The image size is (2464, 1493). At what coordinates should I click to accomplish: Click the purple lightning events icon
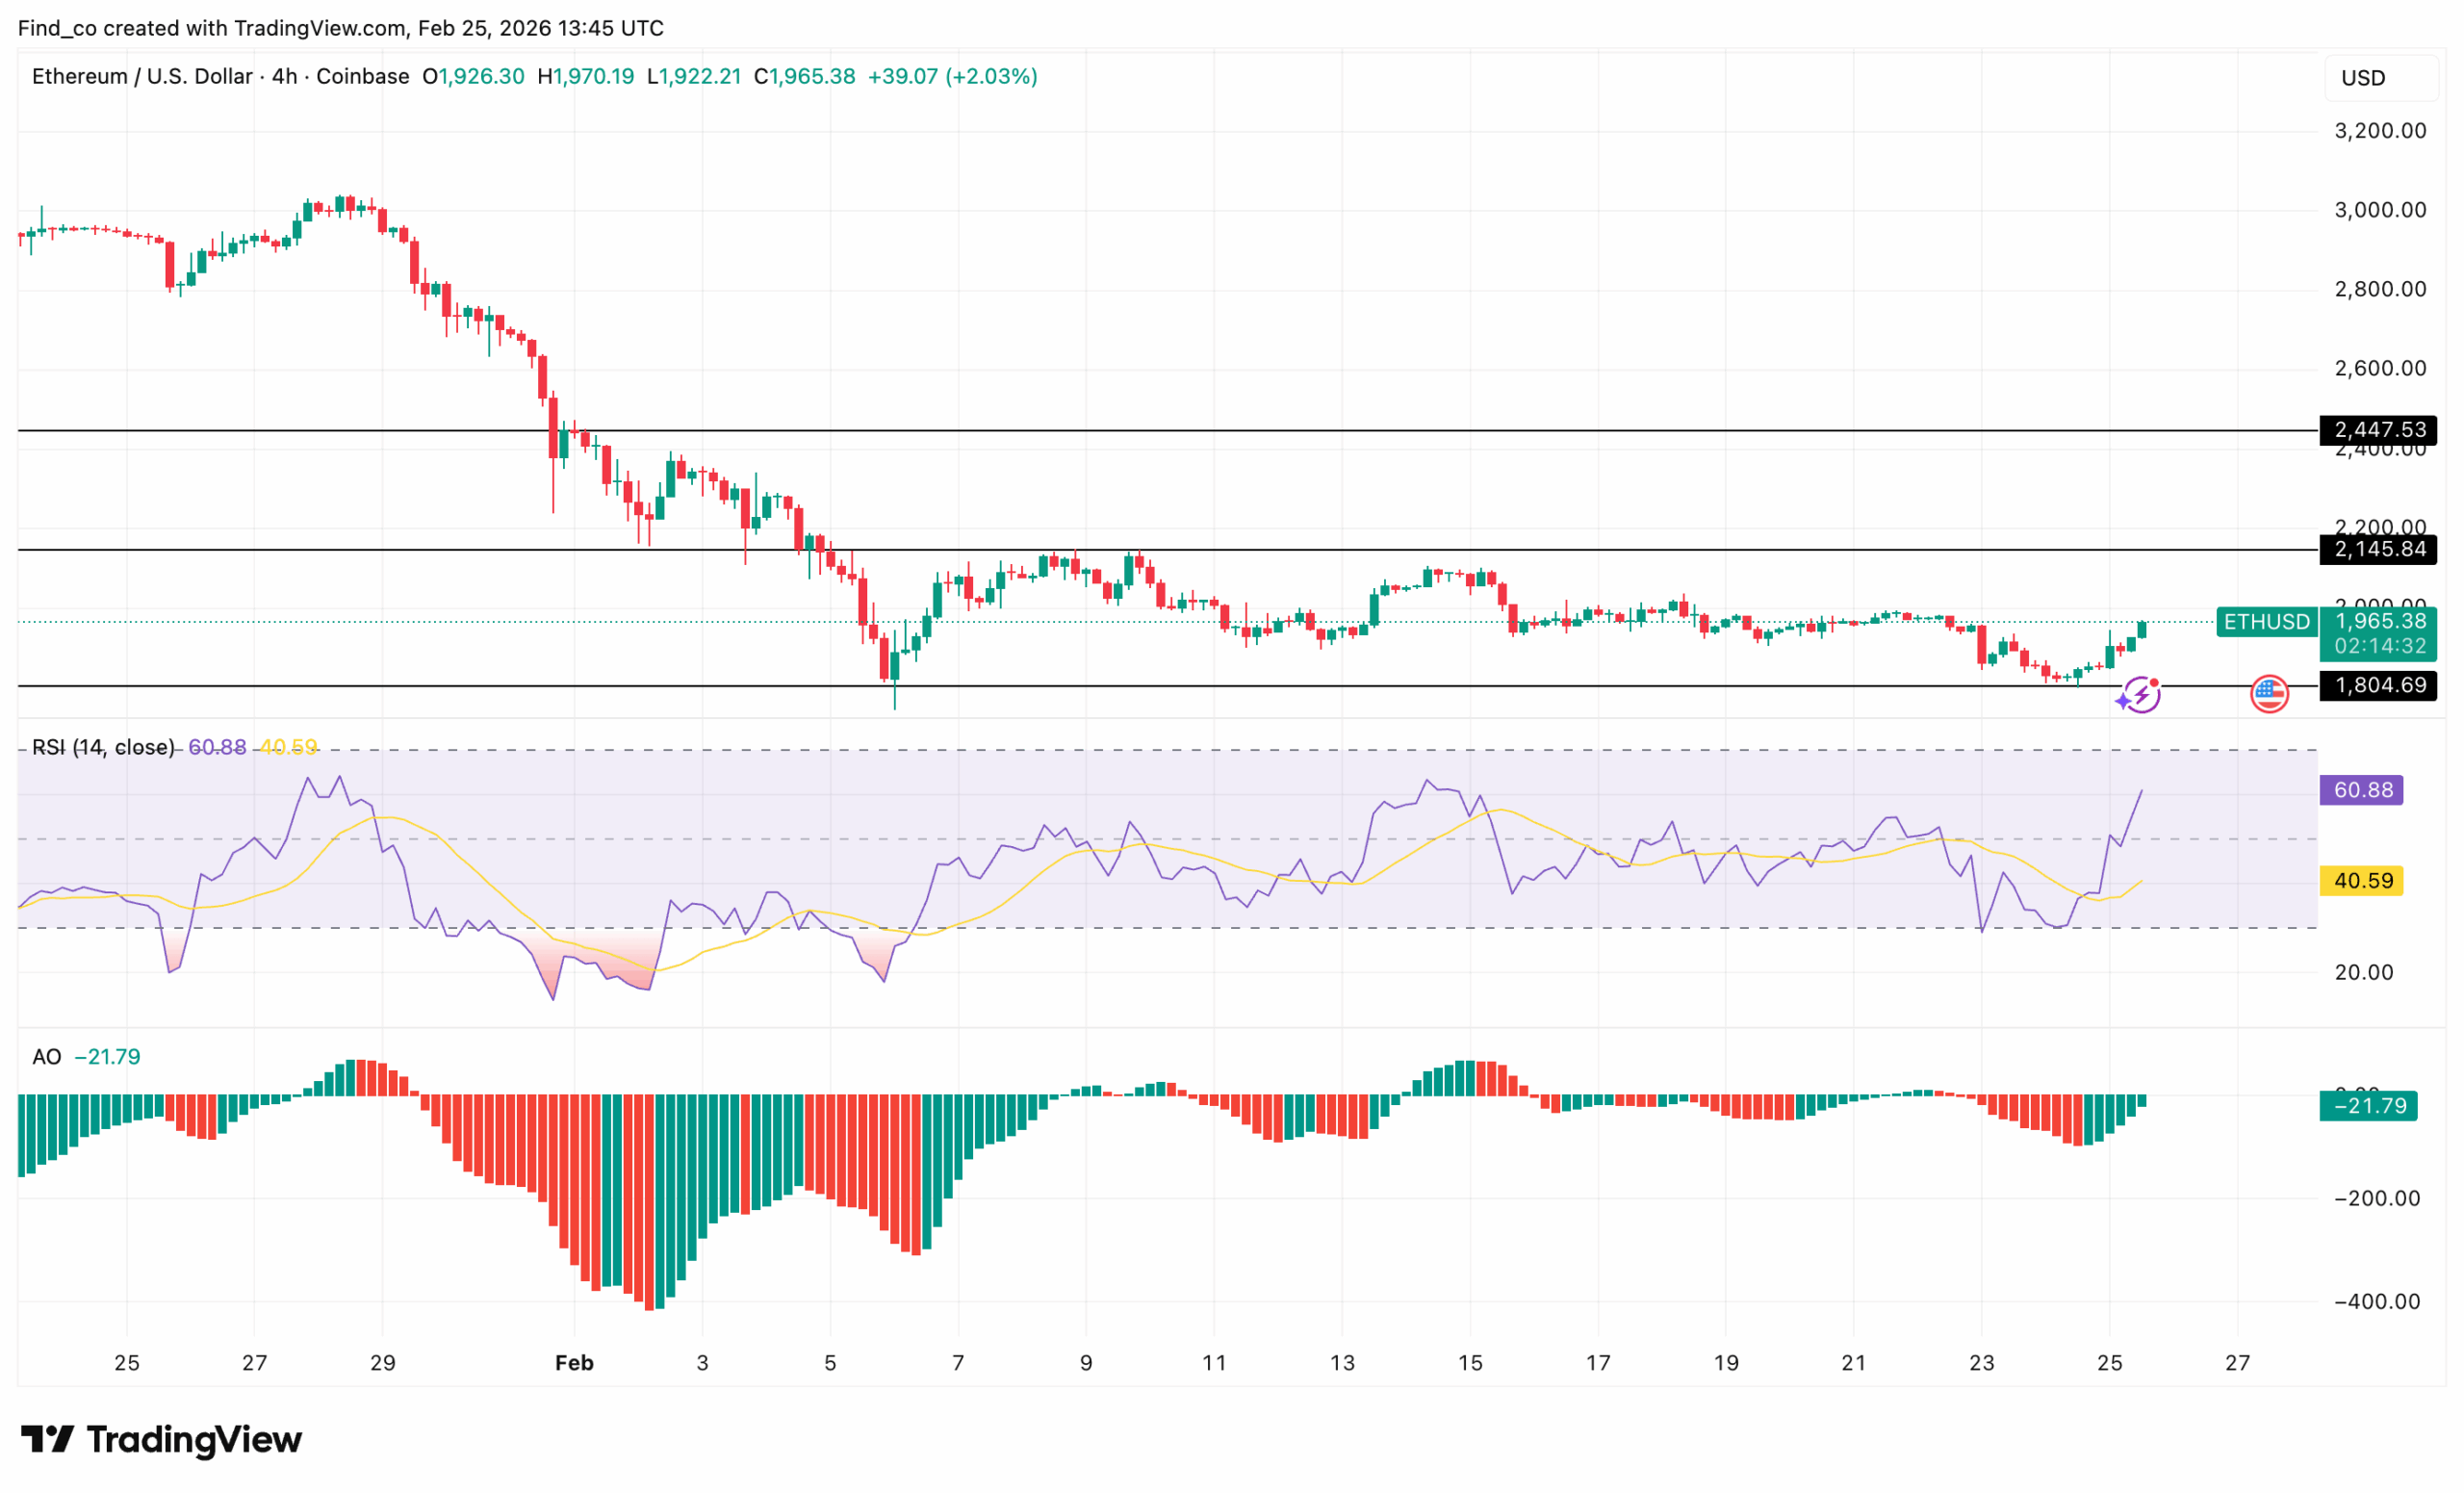pos(2140,694)
